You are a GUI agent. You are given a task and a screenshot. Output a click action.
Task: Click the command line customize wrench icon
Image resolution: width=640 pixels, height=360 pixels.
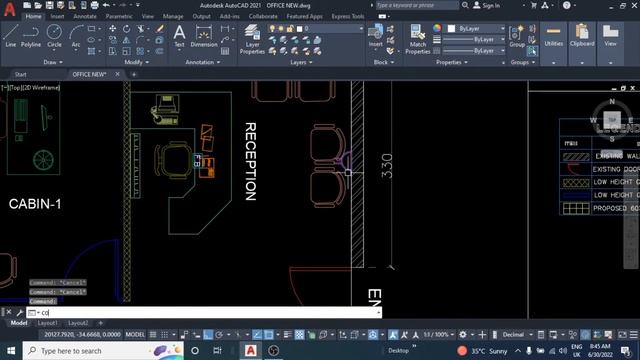coord(19,313)
